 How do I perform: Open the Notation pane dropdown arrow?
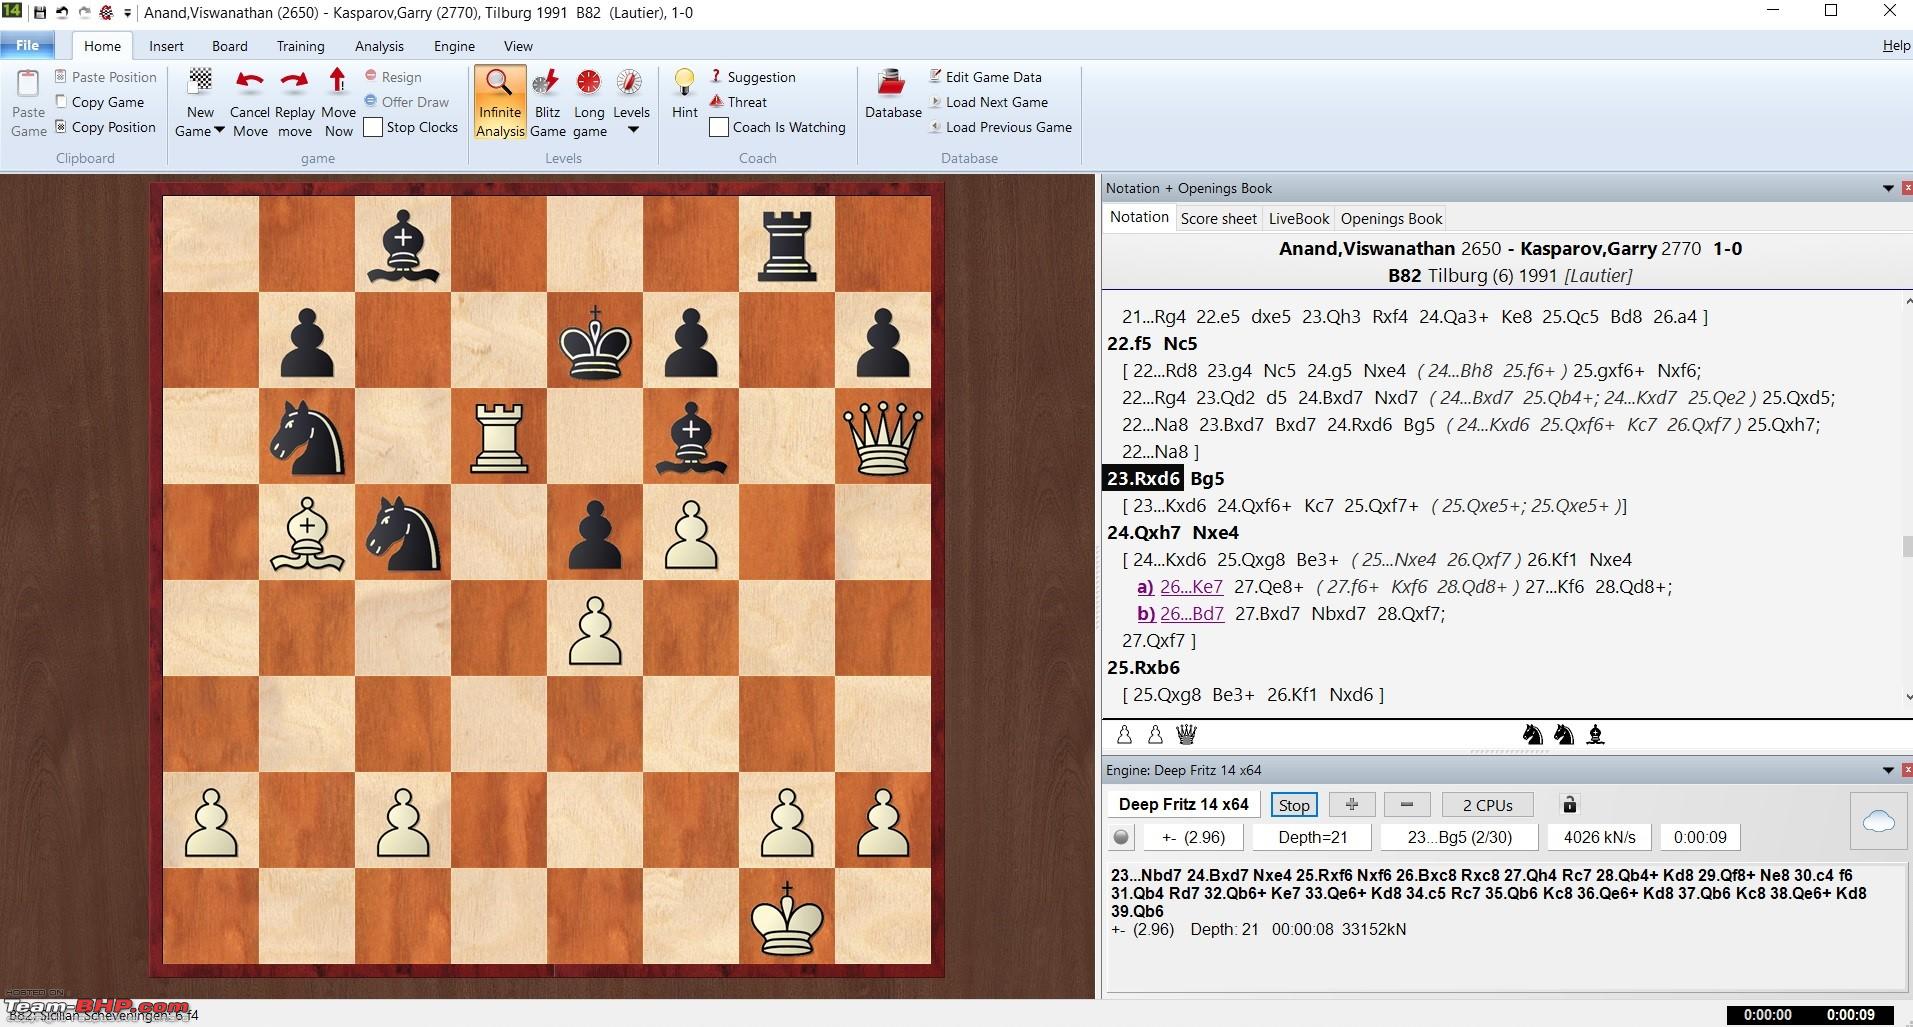pyautogui.click(x=1888, y=188)
